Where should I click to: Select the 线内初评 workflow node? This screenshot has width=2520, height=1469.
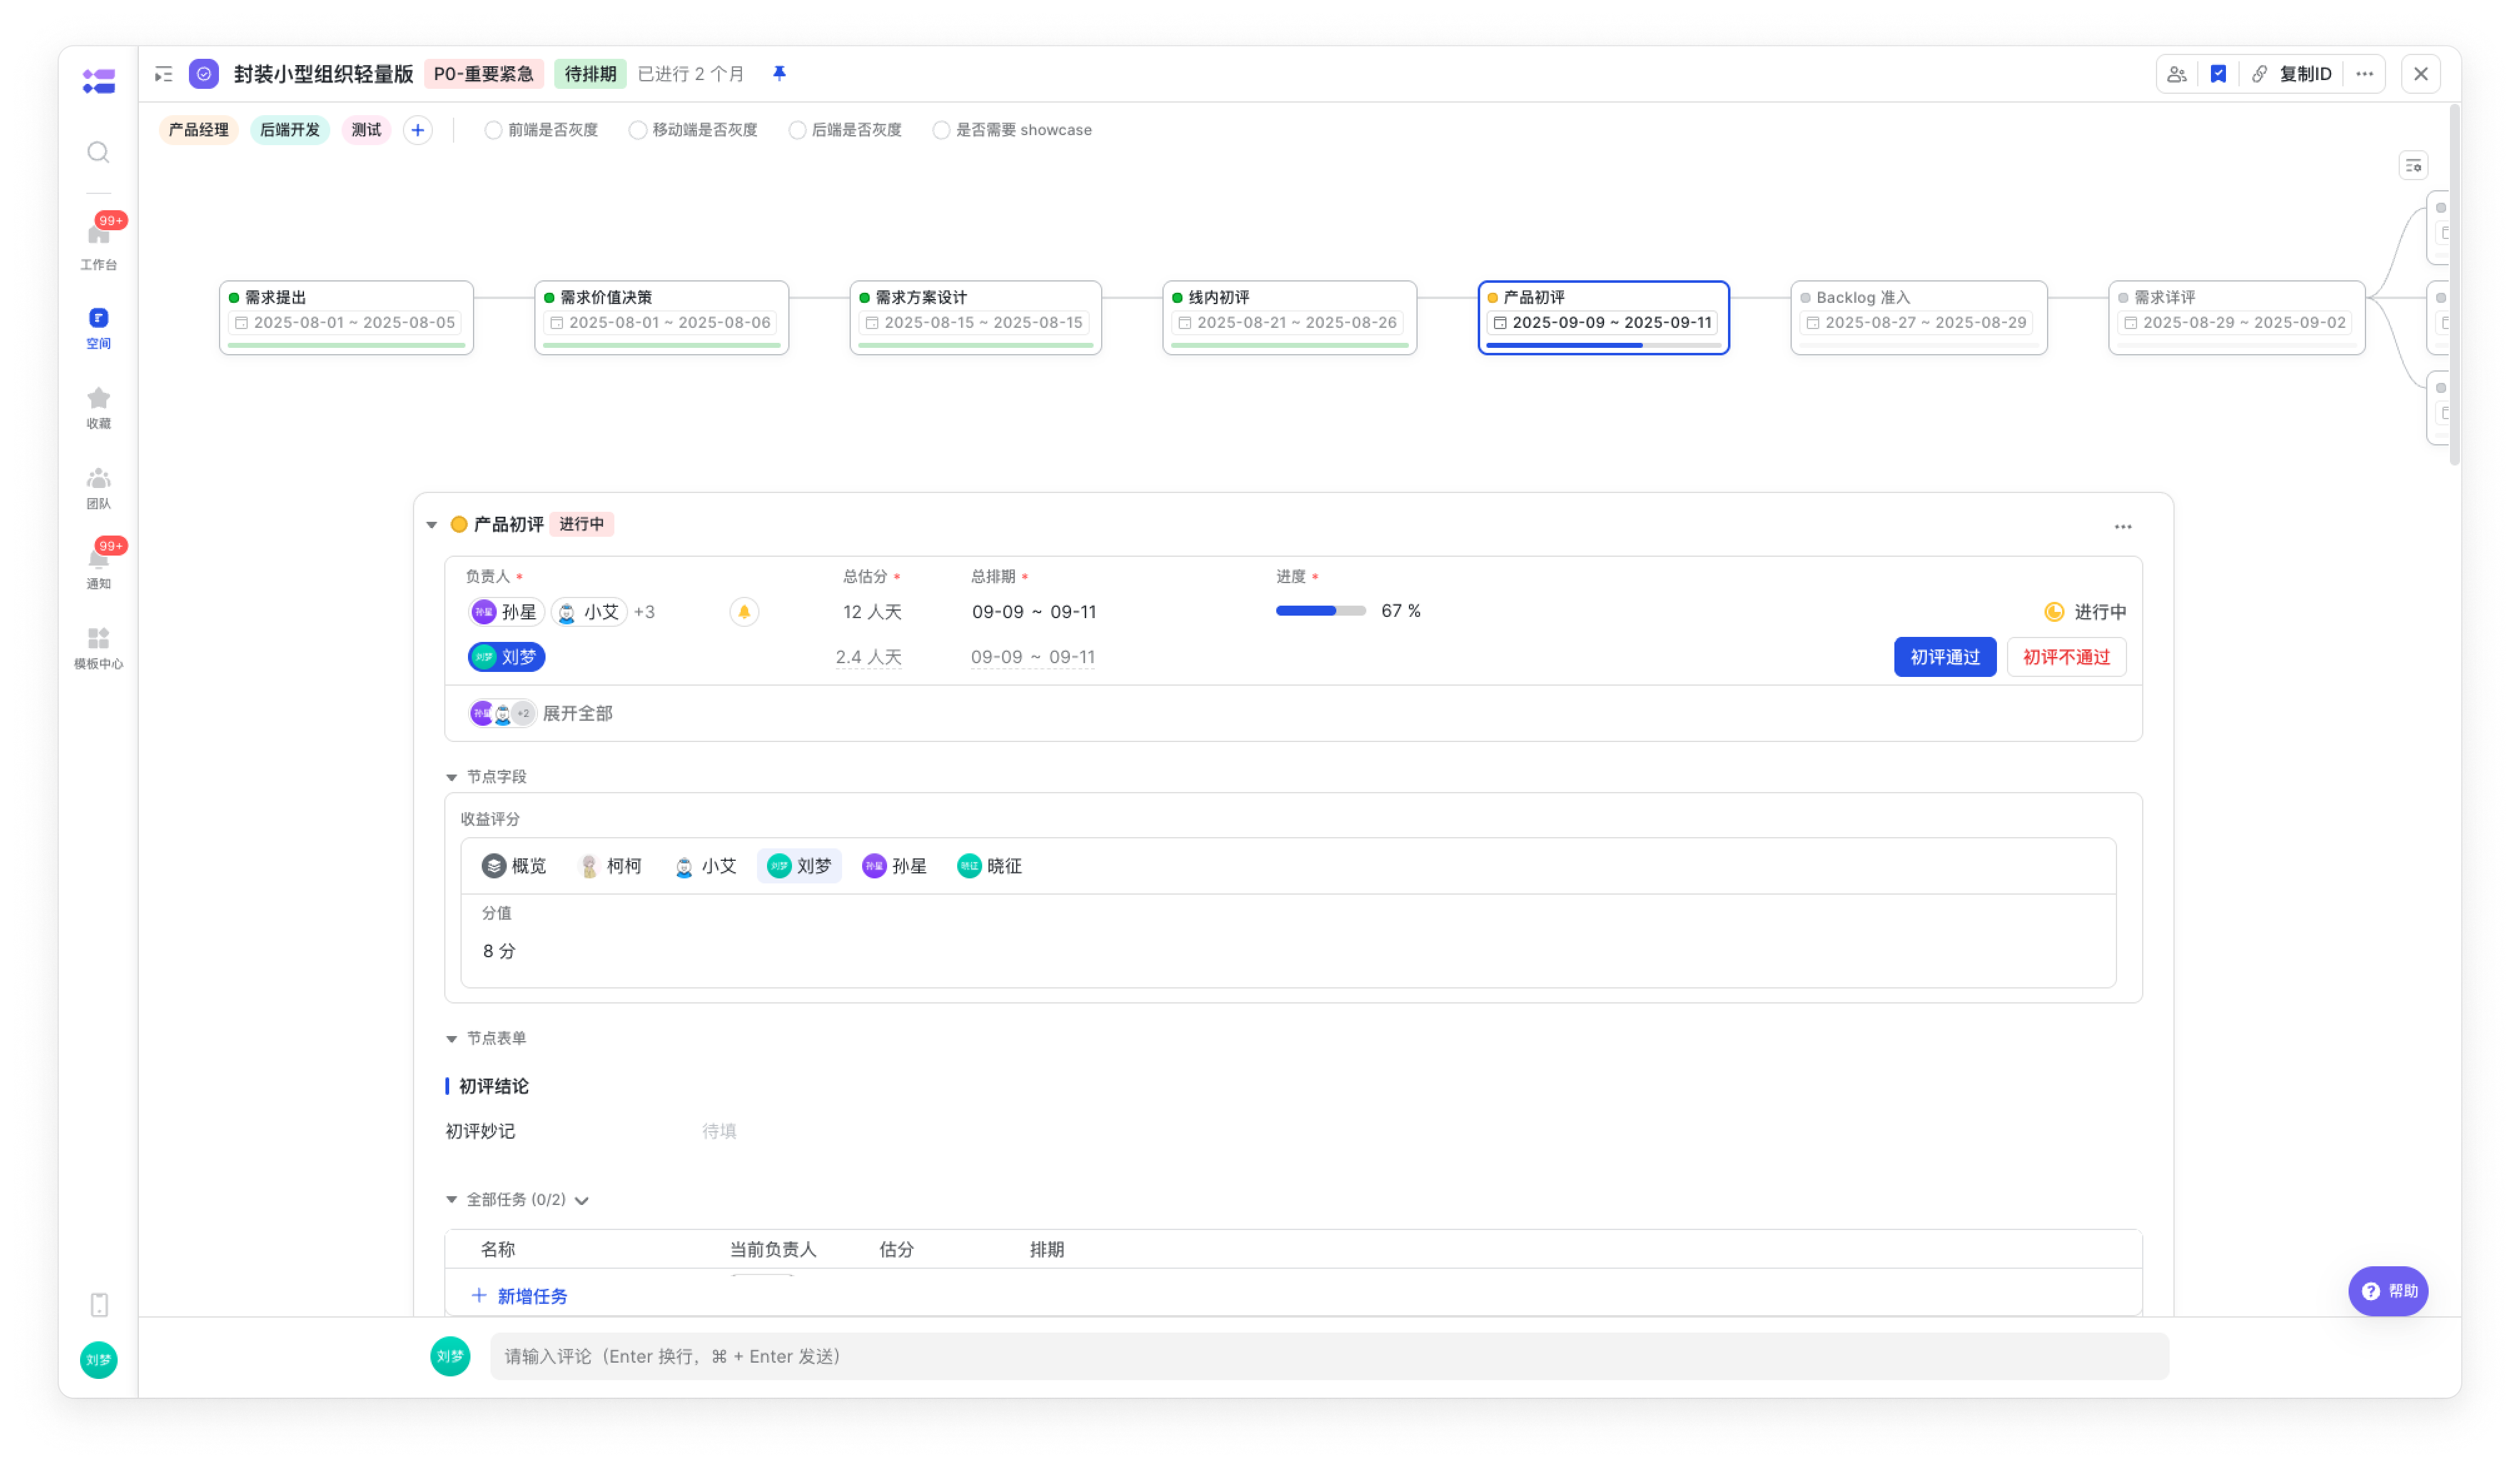point(1289,318)
